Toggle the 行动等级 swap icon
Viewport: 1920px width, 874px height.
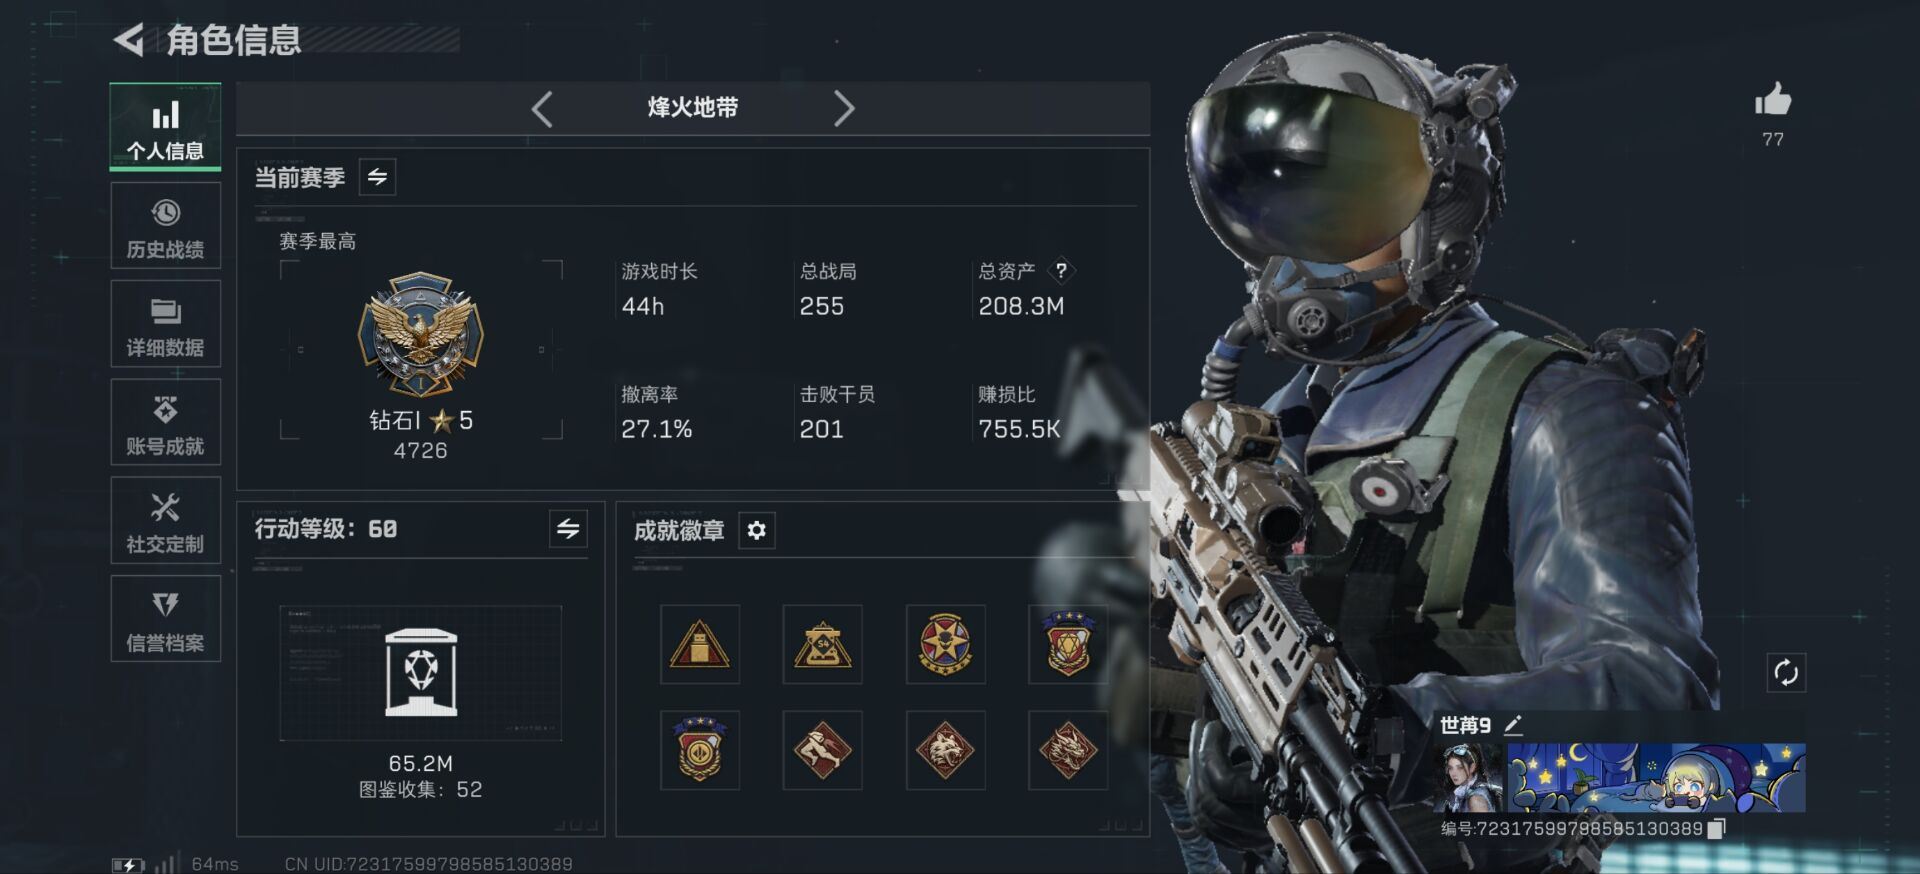(x=568, y=529)
